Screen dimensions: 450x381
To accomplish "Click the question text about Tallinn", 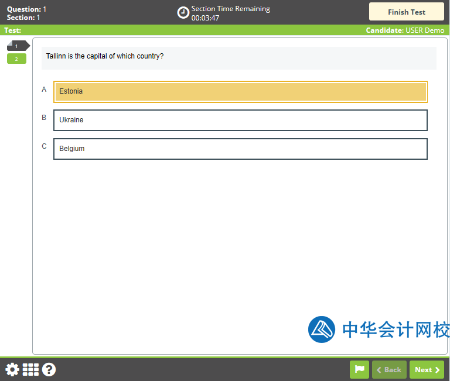I will pos(105,56).
